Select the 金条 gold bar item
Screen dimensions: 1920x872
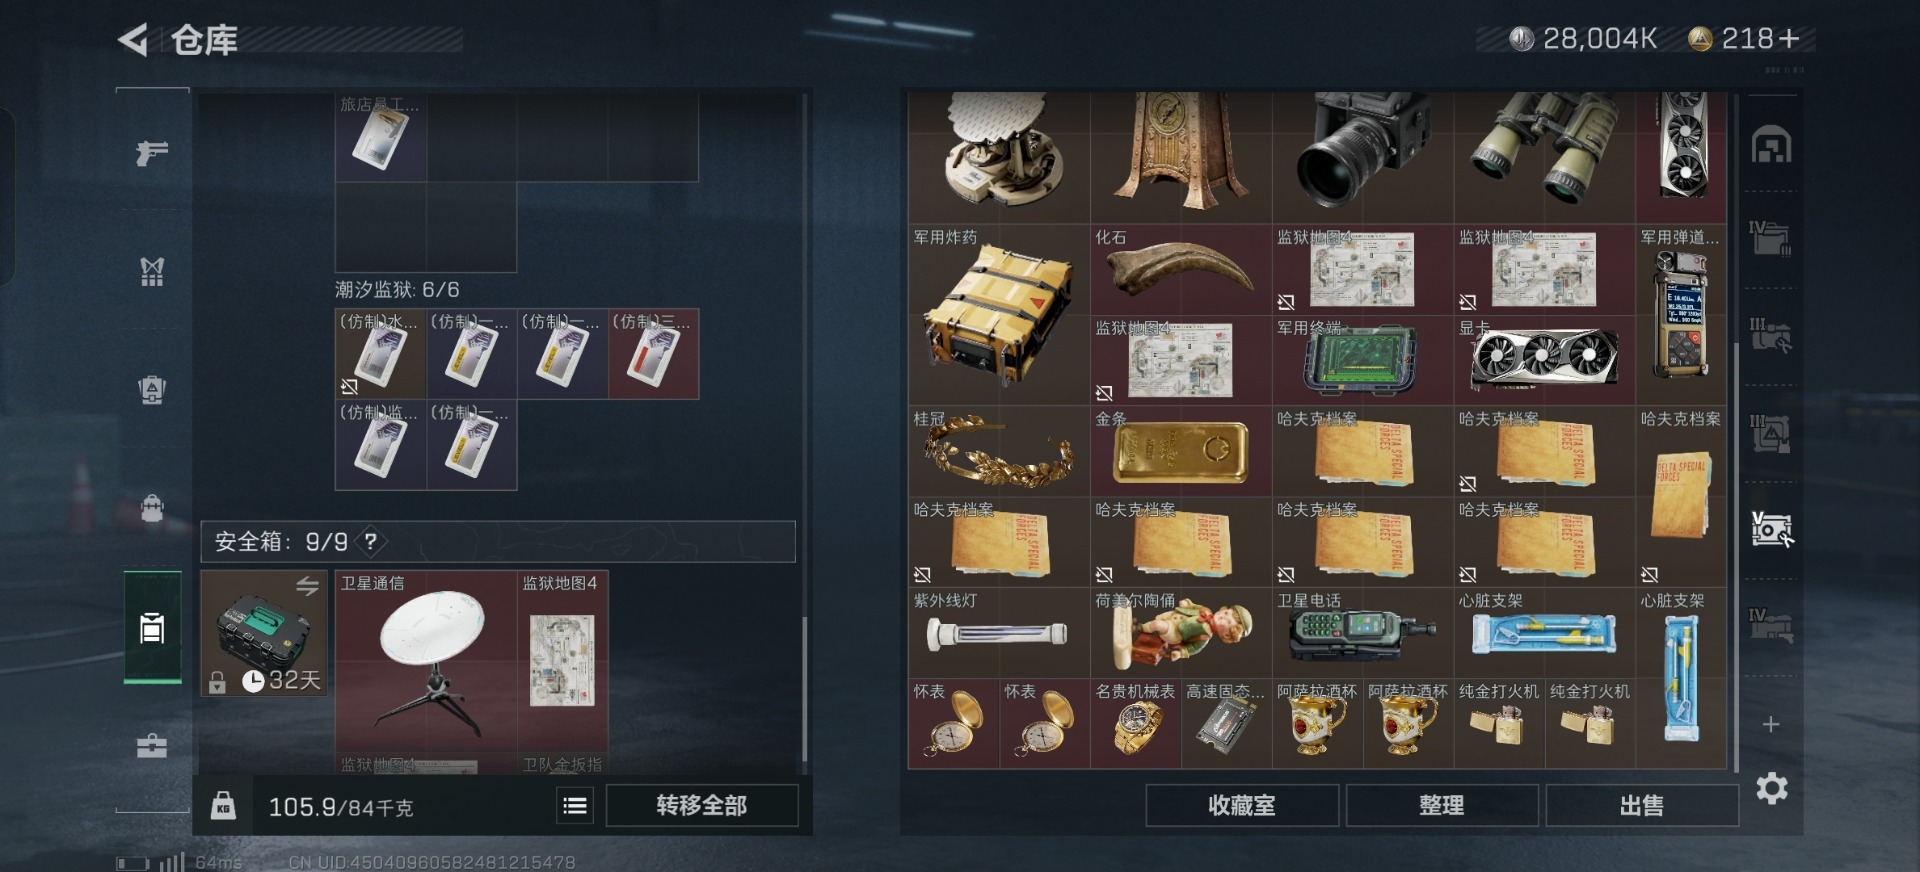pos(1180,450)
